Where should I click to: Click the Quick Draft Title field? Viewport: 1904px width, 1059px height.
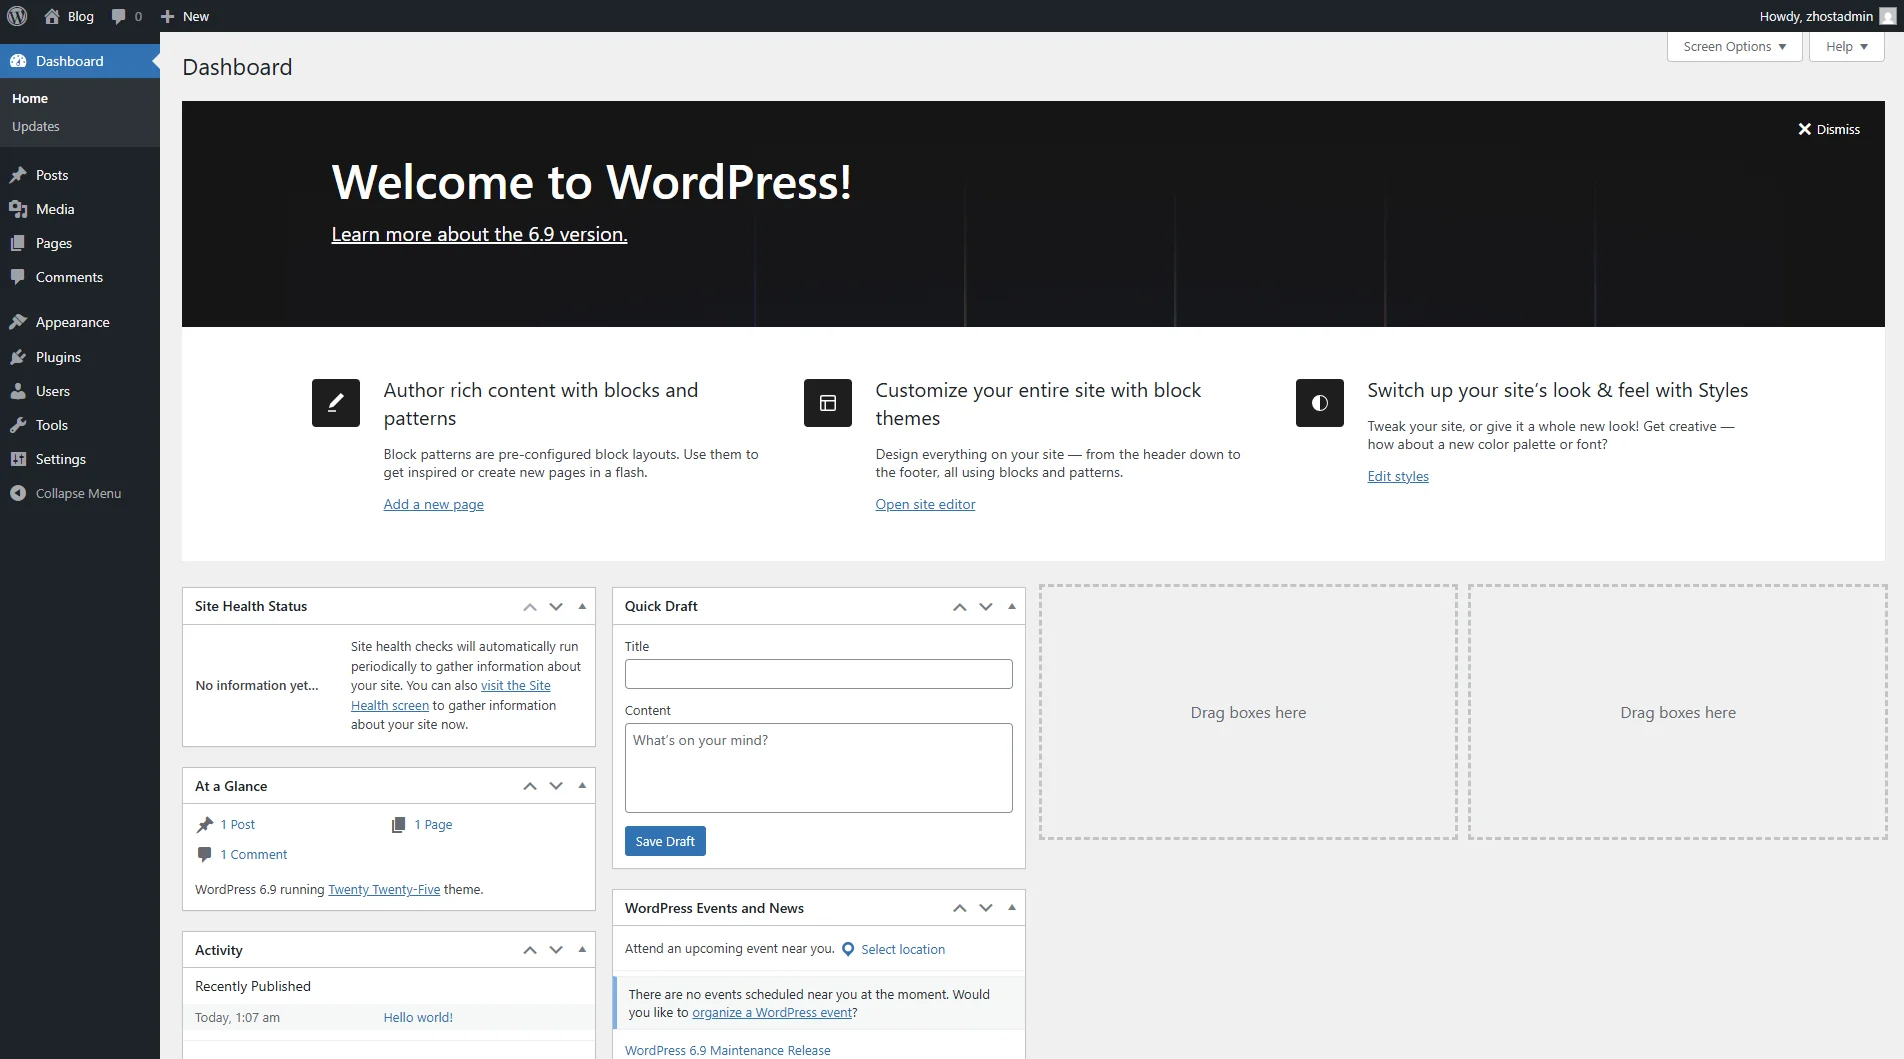point(819,674)
